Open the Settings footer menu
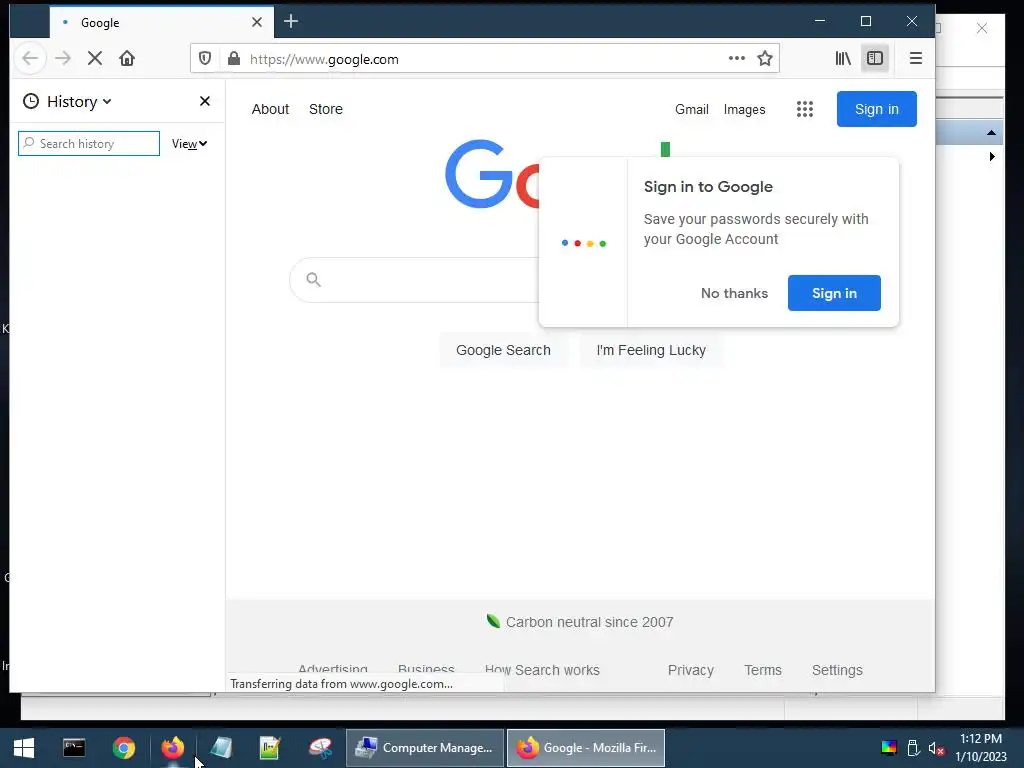This screenshot has width=1024, height=768. click(837, 670)
